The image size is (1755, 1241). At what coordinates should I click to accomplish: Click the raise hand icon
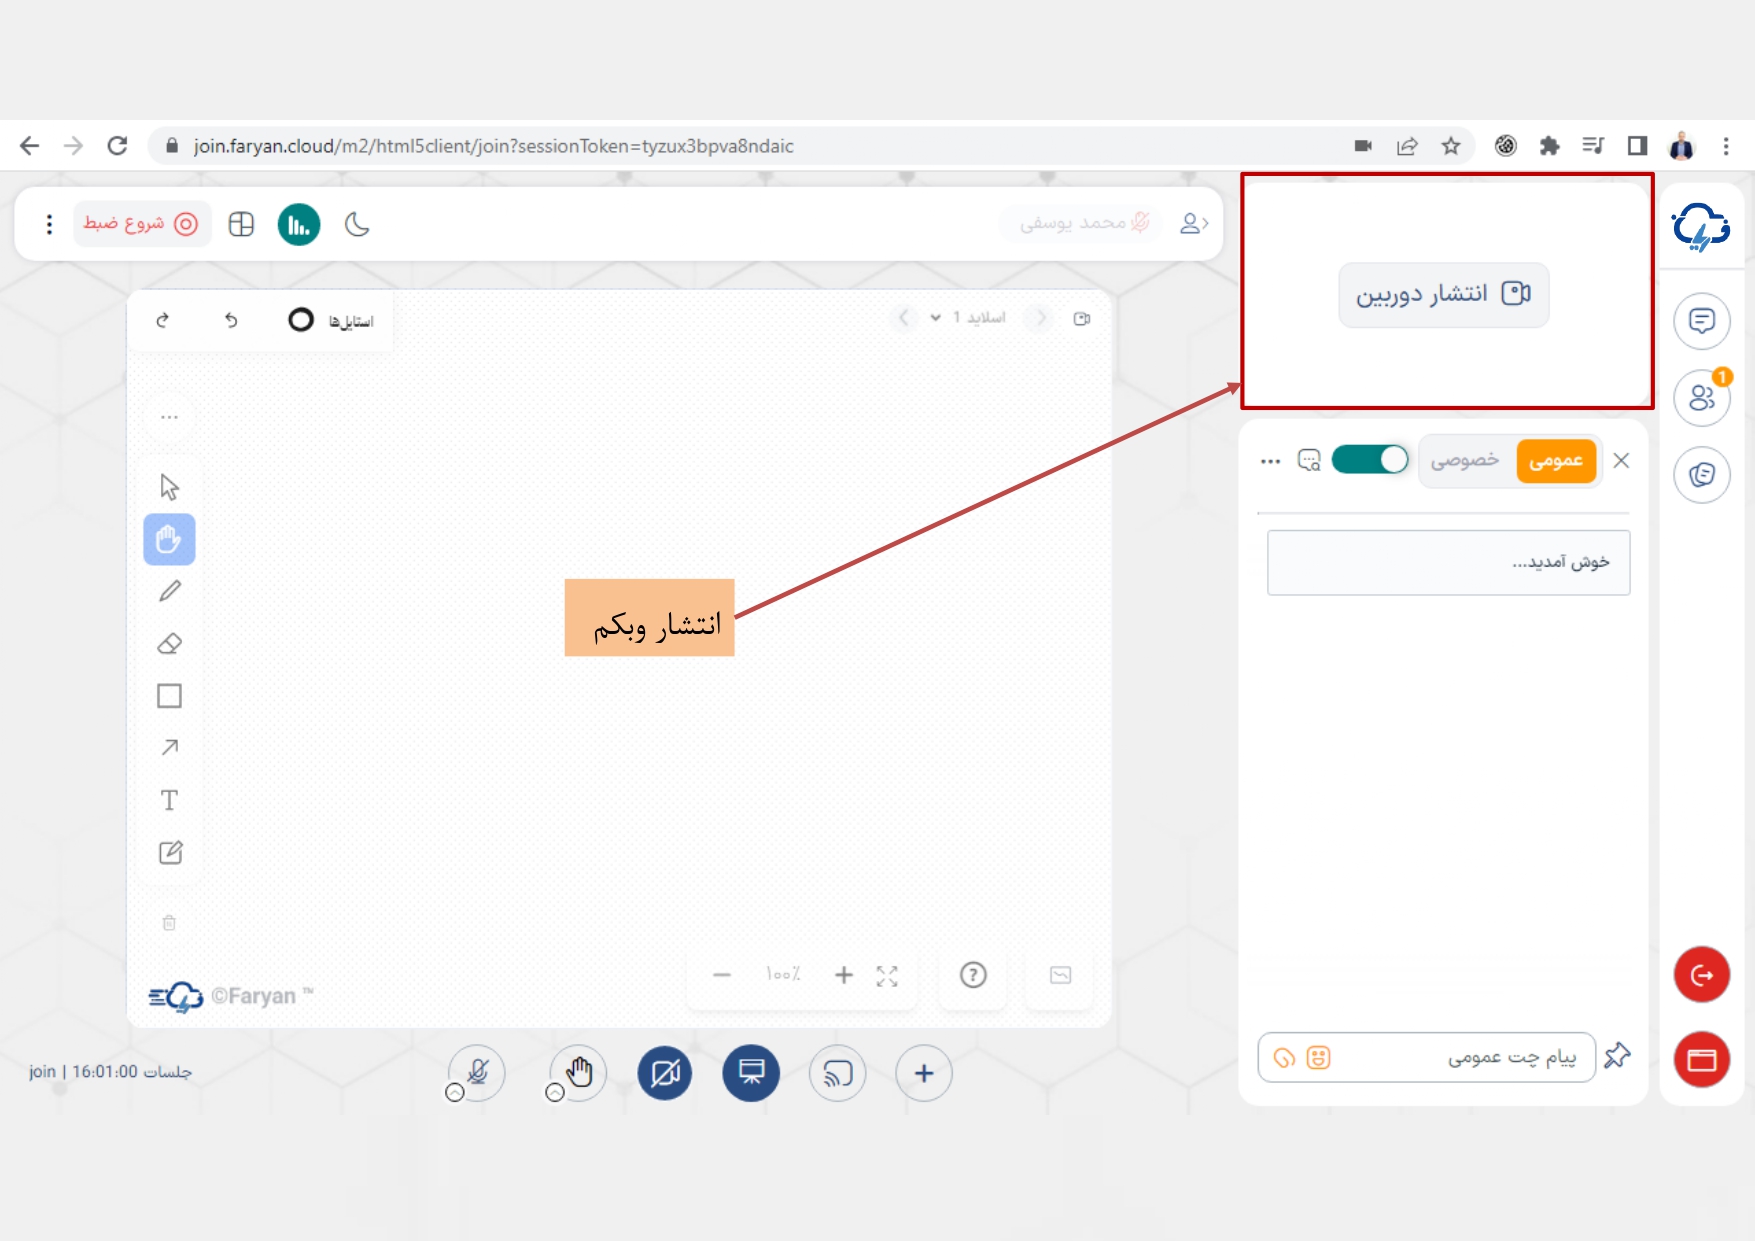(579, 1073)
